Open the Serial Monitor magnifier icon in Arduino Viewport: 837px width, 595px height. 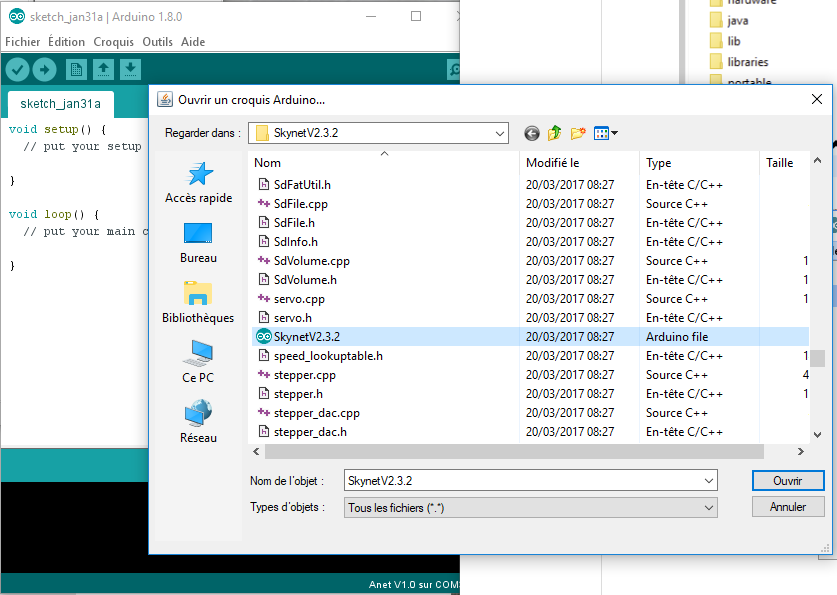(453, 70)
